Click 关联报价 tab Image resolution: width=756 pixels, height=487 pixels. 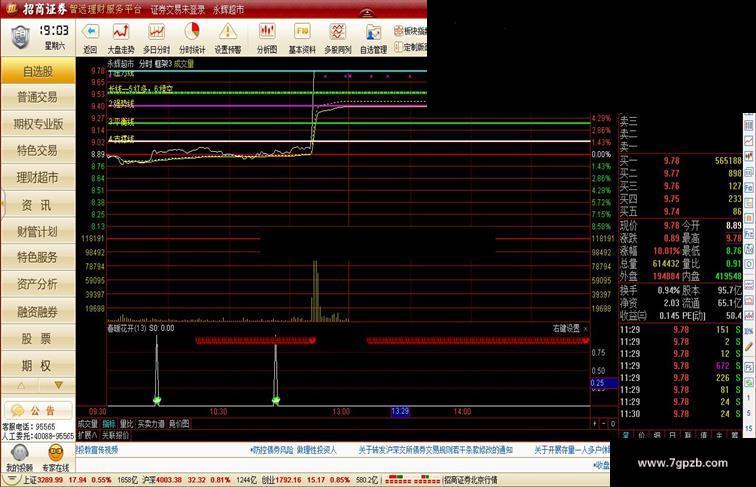click(x=115, y=435)
